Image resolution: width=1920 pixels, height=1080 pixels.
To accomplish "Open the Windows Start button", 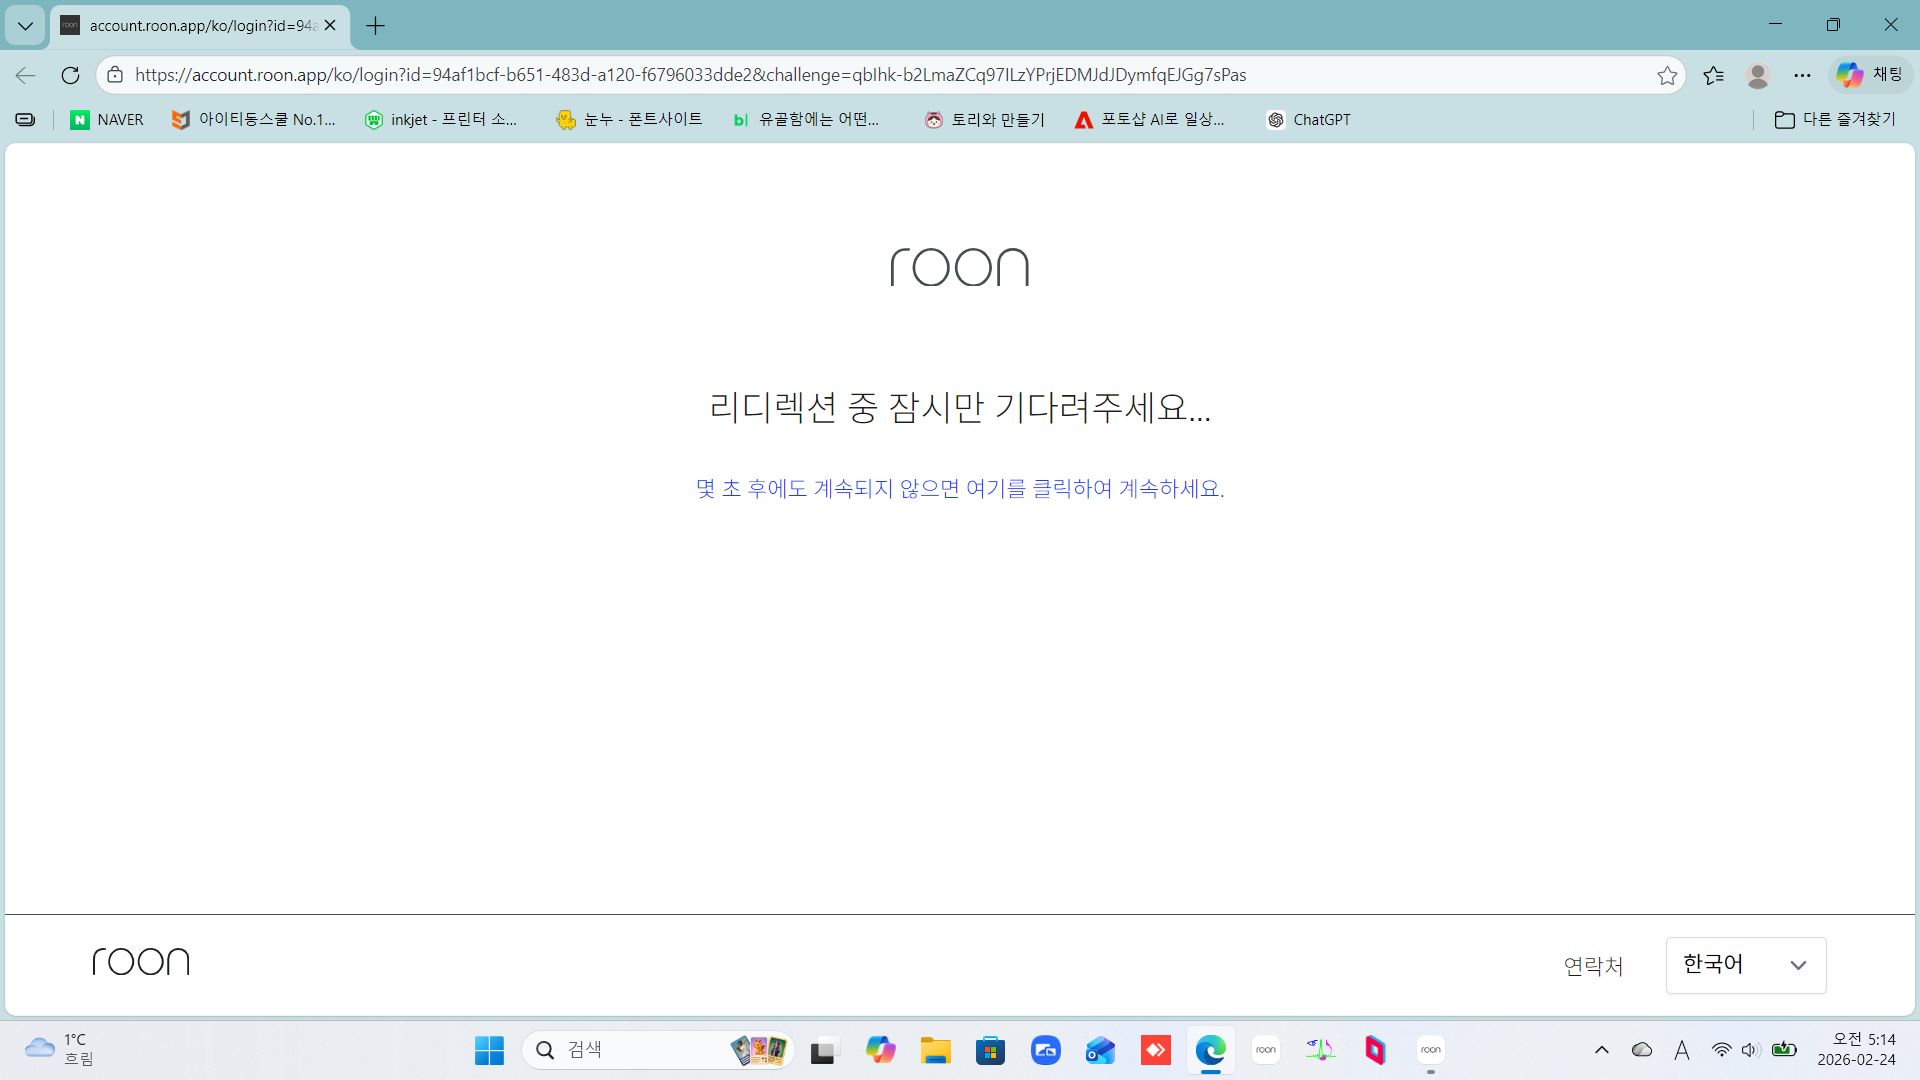I will [489, 1050].
